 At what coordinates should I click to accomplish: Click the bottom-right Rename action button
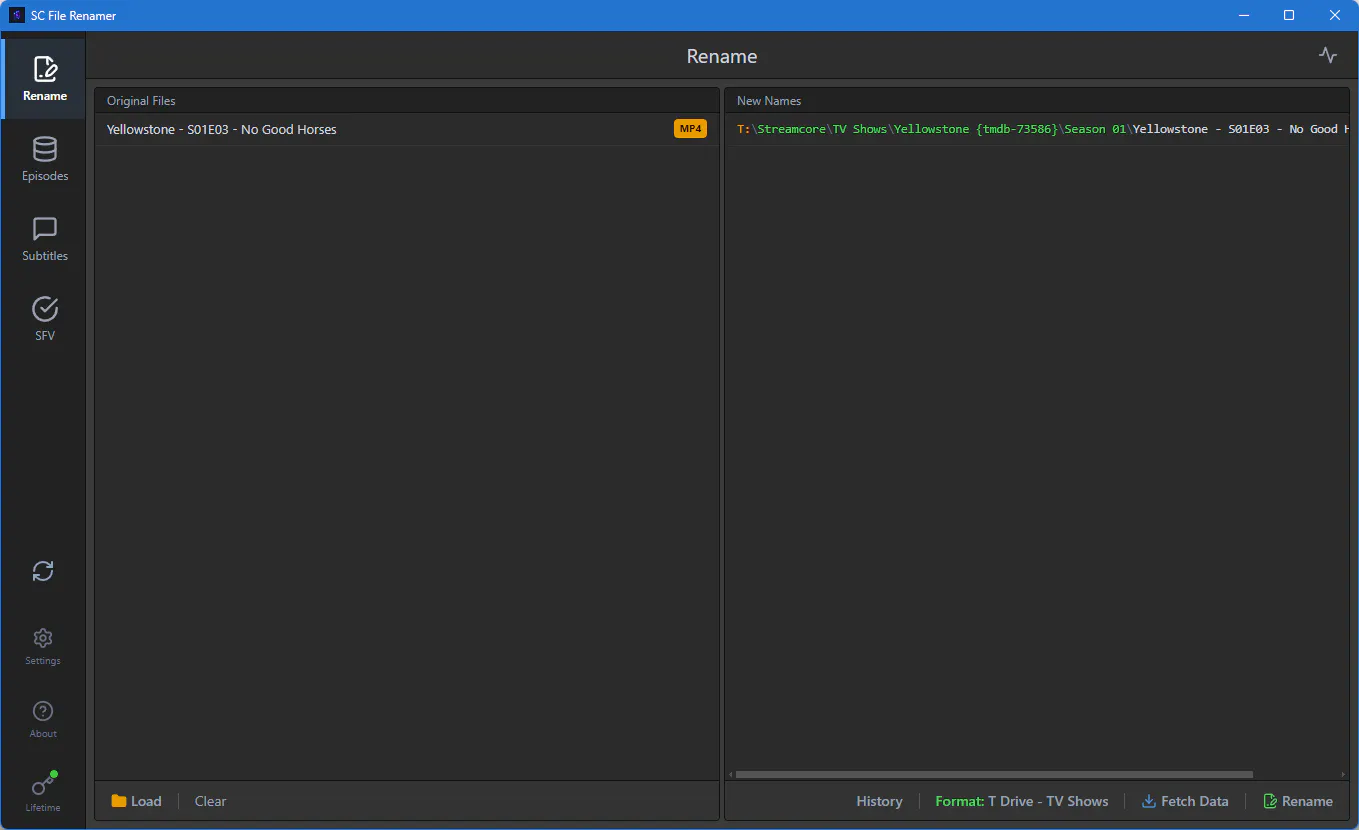(x=1298, y=801)
